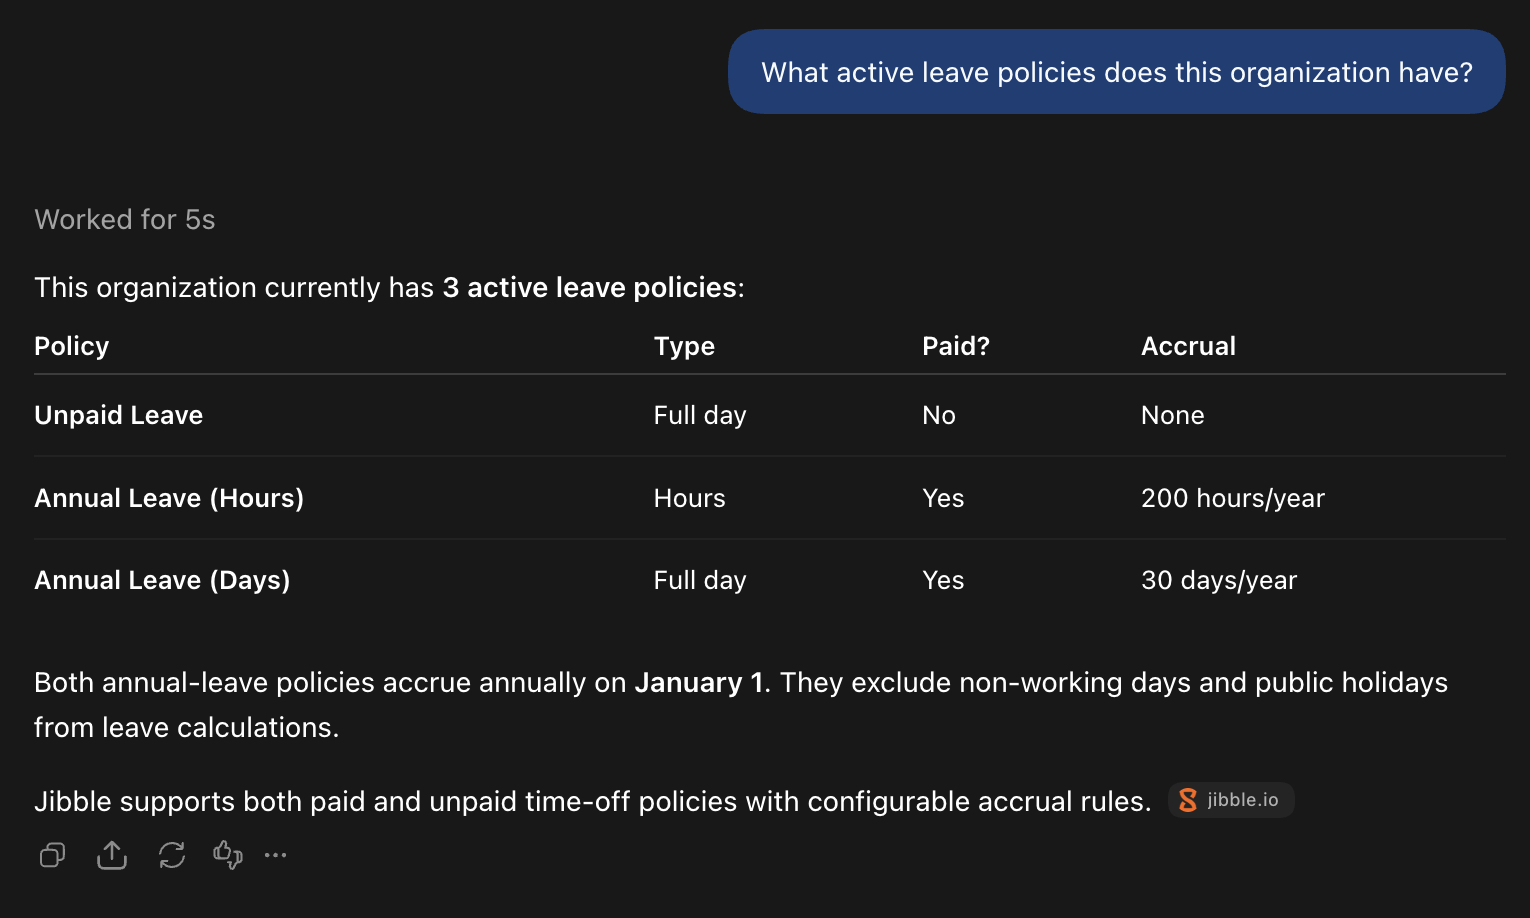The image size is (1530, 918).
Task: Click 'Yes' in the Annual Leave (Hours) row
Action: [943, 498]
